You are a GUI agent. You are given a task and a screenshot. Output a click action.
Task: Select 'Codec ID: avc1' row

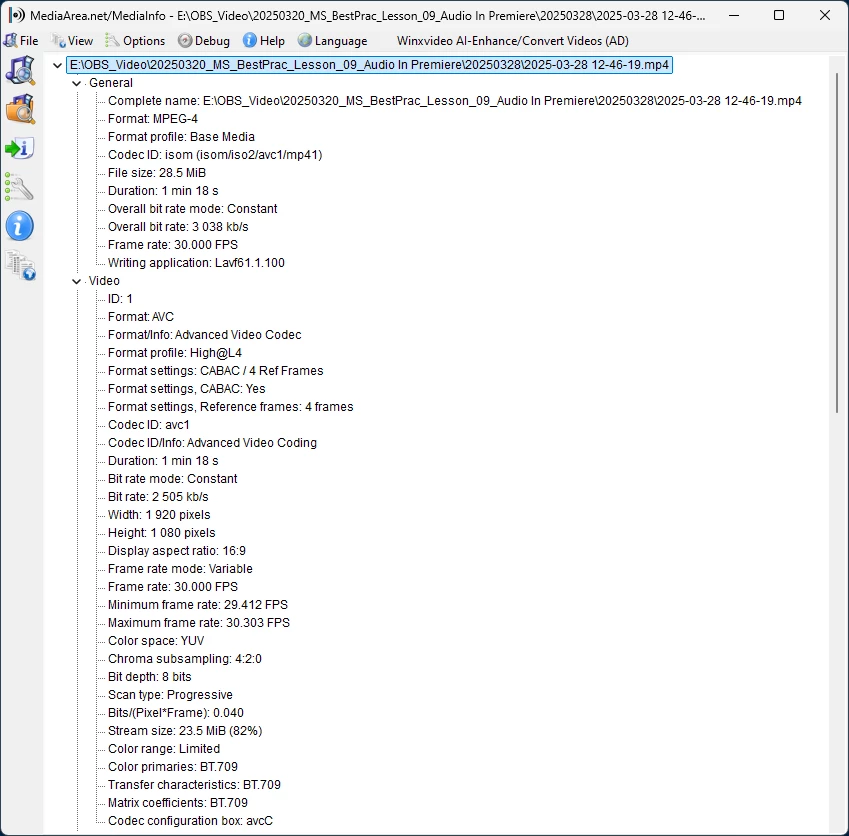149,424
